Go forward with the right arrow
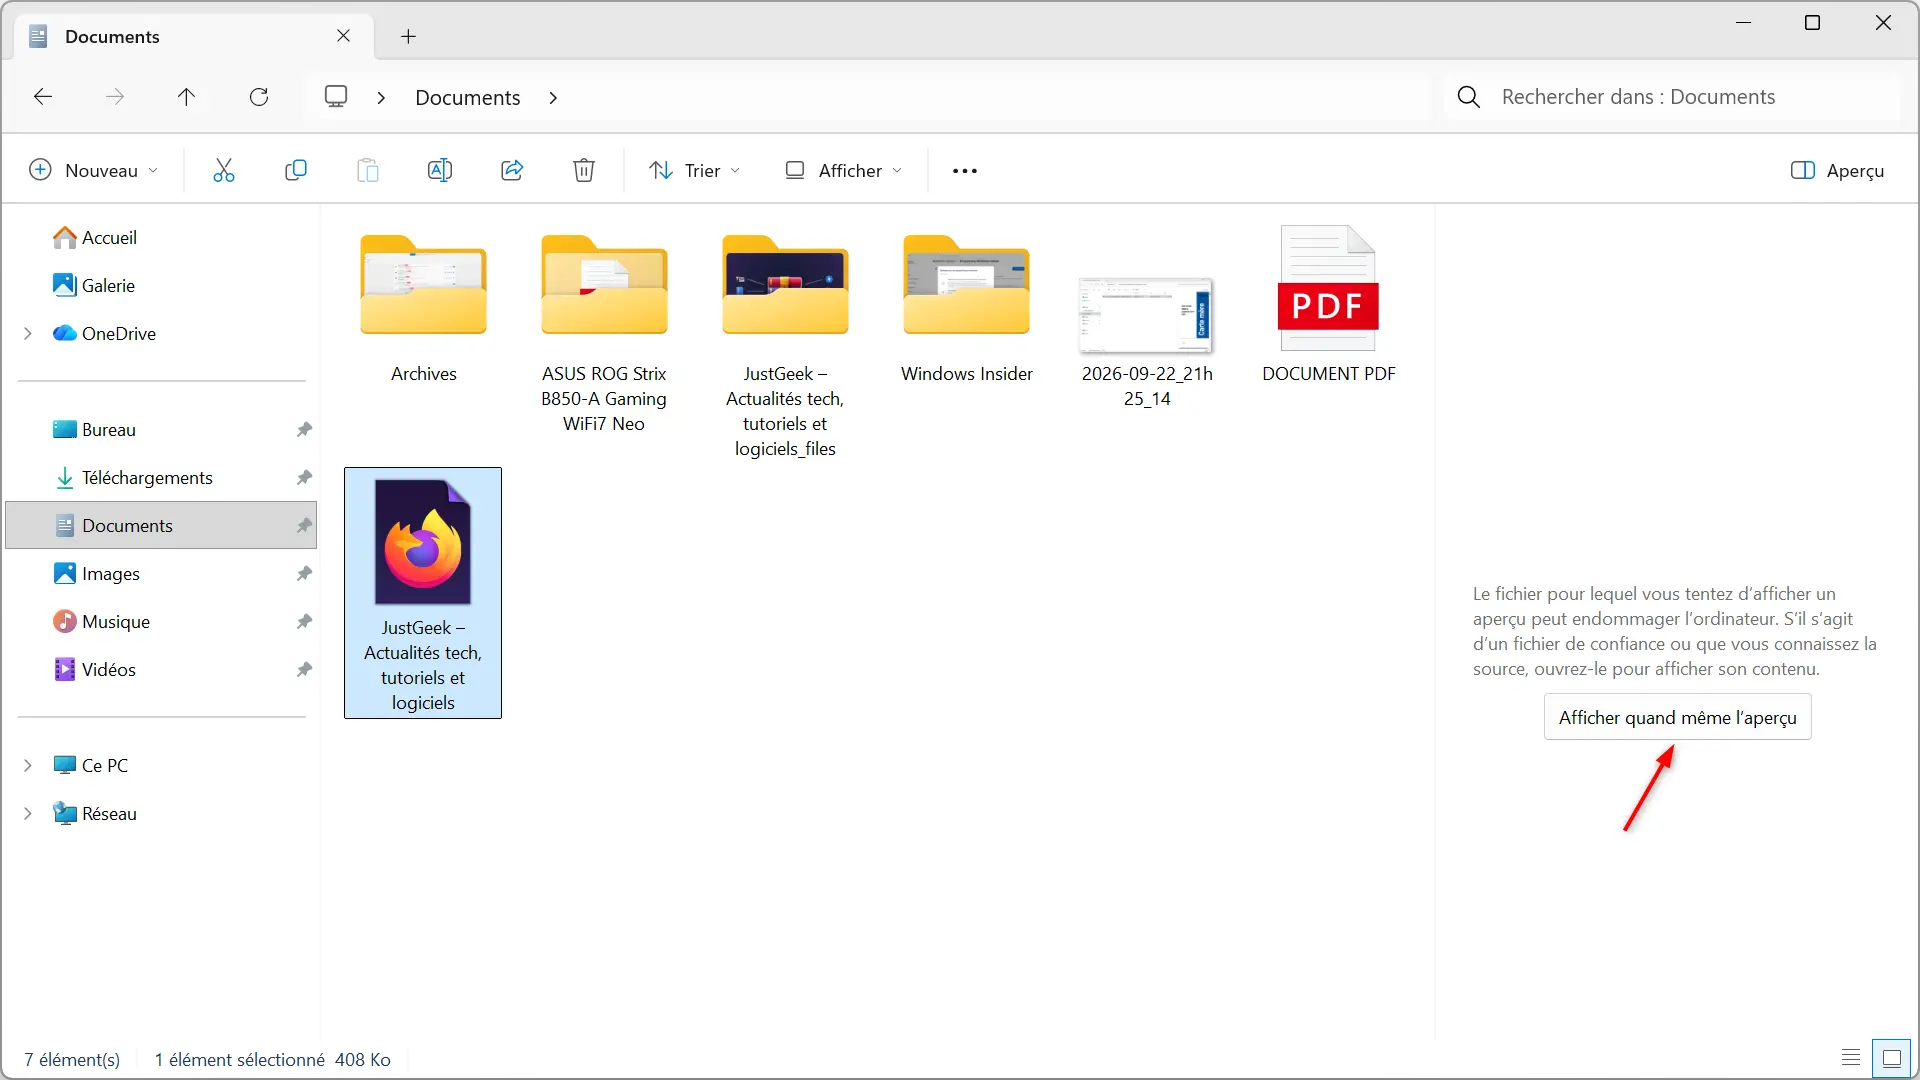This screenshot has width=1920, height=1080. [115, 97]
